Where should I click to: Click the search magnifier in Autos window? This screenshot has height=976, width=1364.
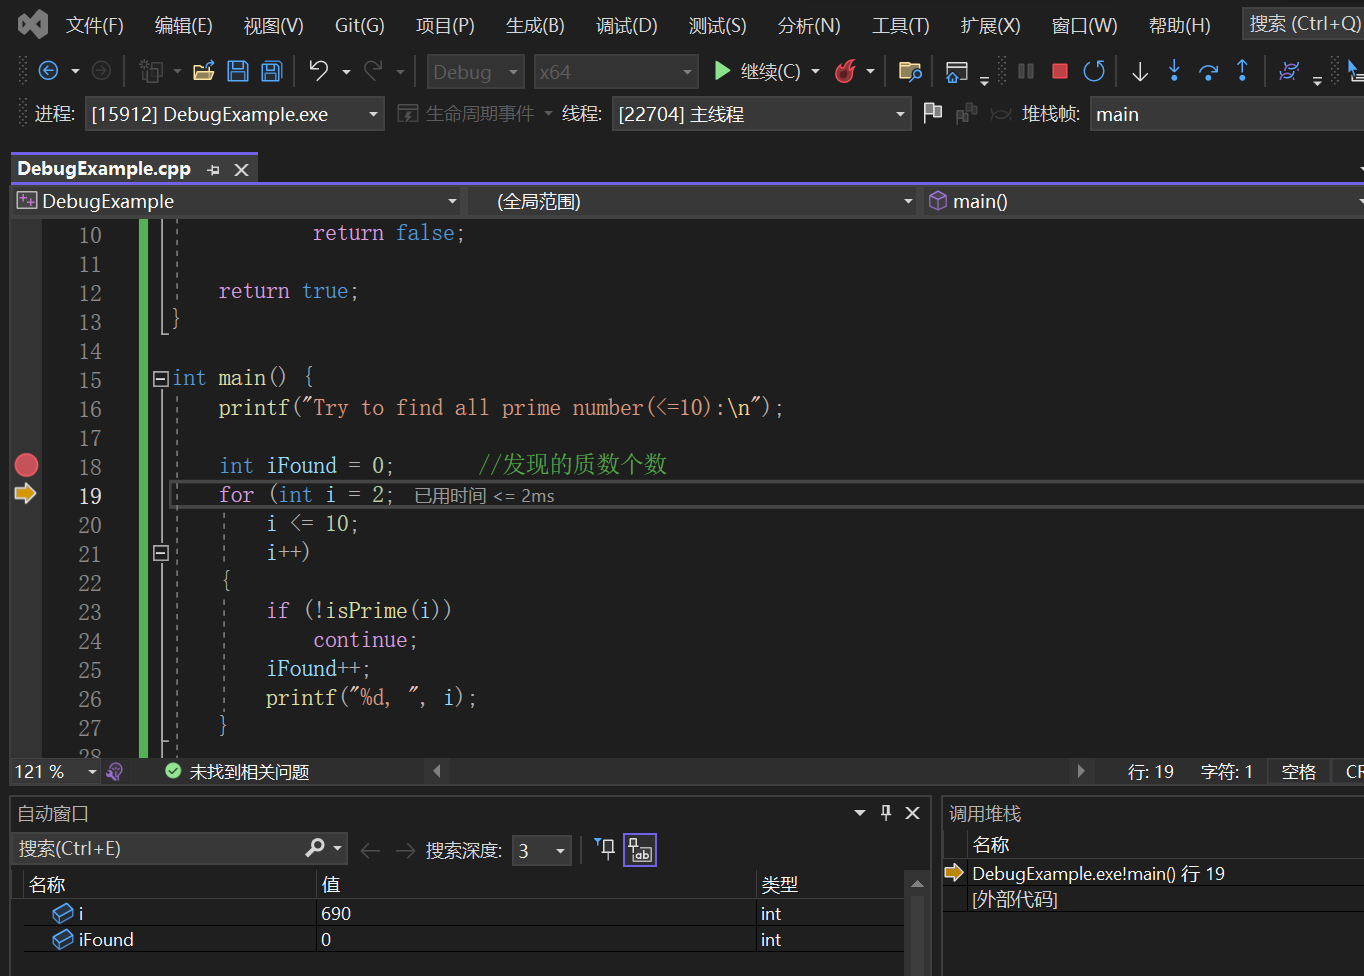(x=315, y=848)
